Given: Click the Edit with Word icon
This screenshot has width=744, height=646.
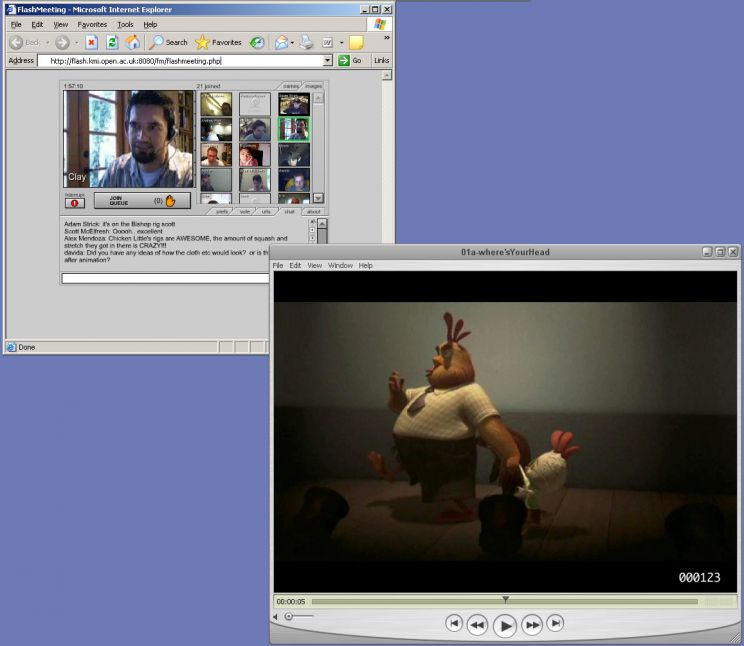Looking at the screenshot, I should click(x=327, y=43).
